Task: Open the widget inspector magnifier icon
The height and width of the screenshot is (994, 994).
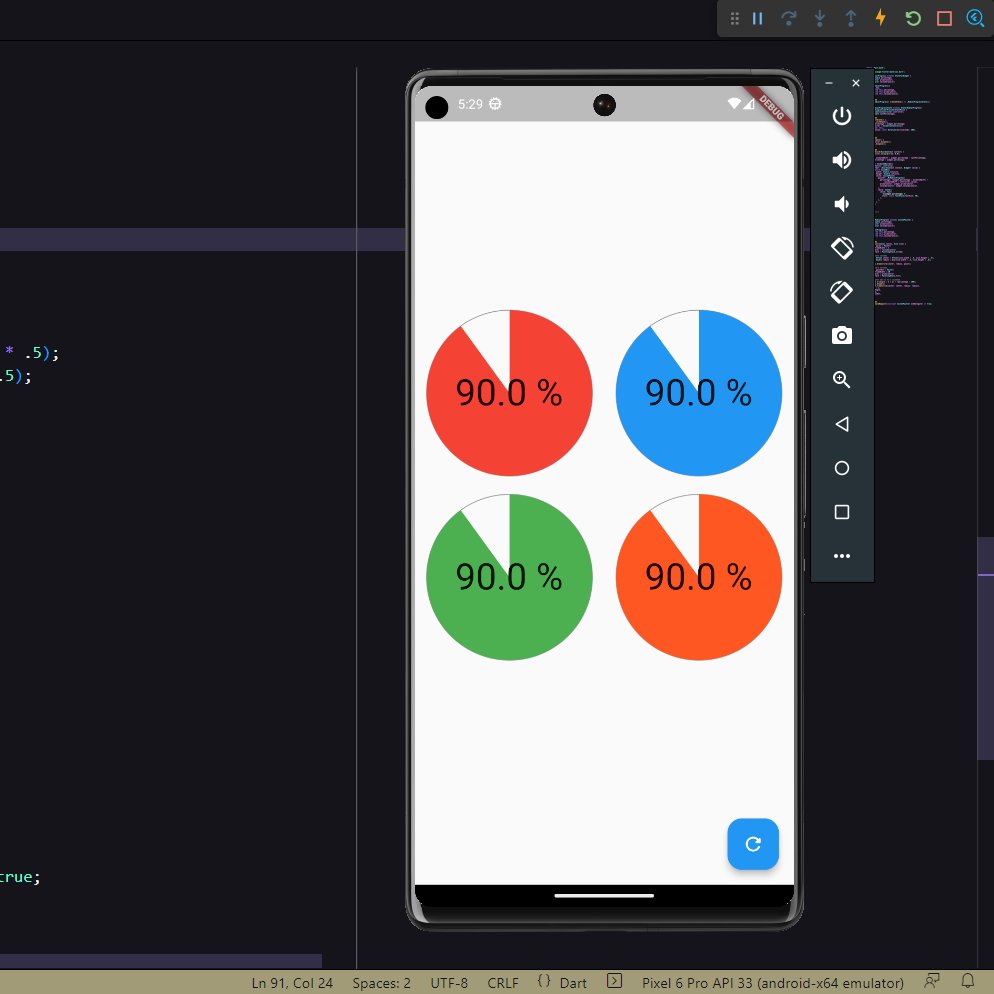Action: point(975,18)
